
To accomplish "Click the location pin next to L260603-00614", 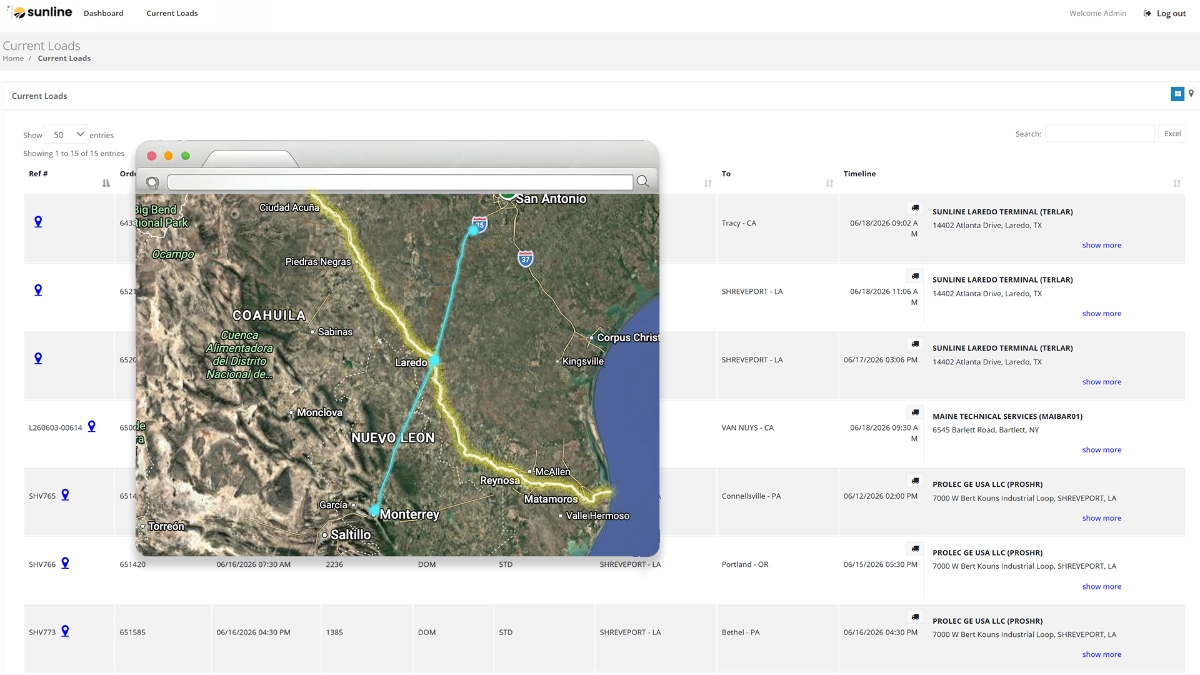I will click(x=91, y=426).
